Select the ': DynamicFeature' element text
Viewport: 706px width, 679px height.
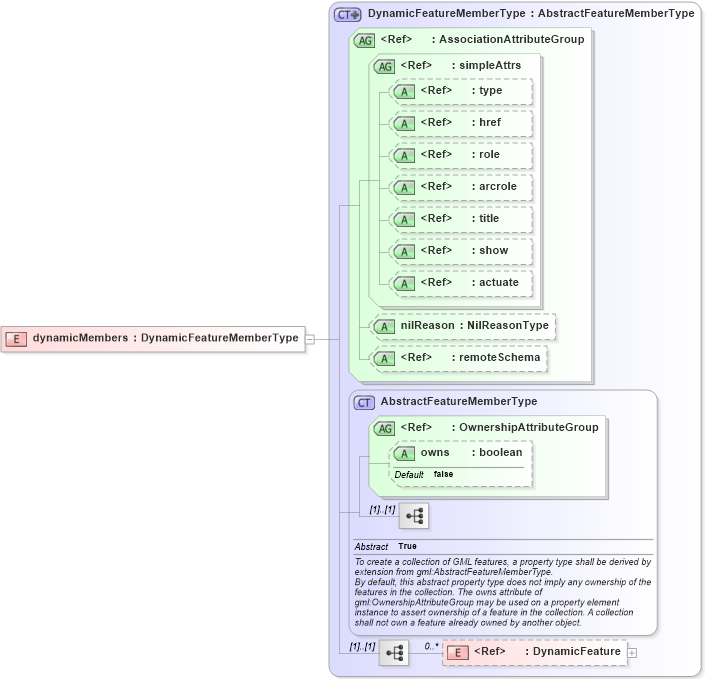coord(573,651)
